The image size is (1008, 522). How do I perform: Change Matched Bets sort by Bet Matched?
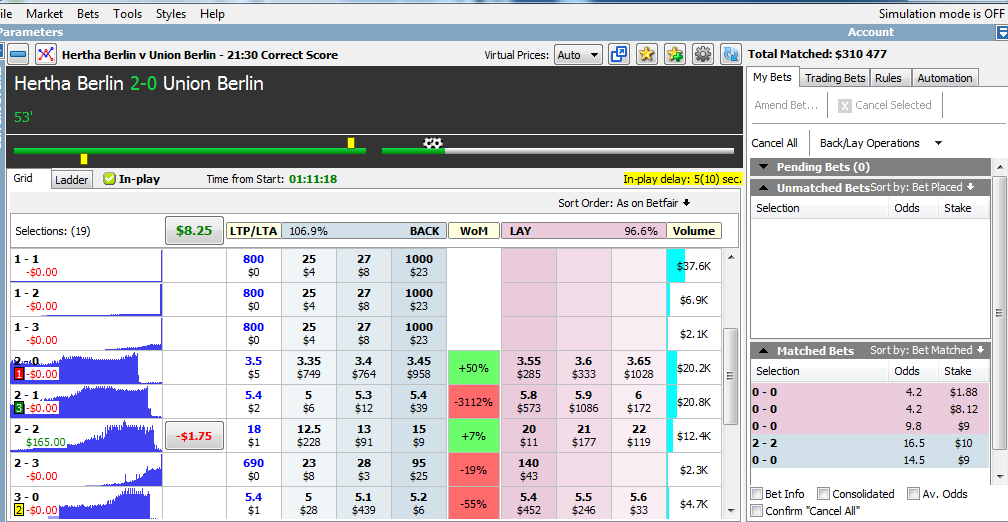(927, 350)
